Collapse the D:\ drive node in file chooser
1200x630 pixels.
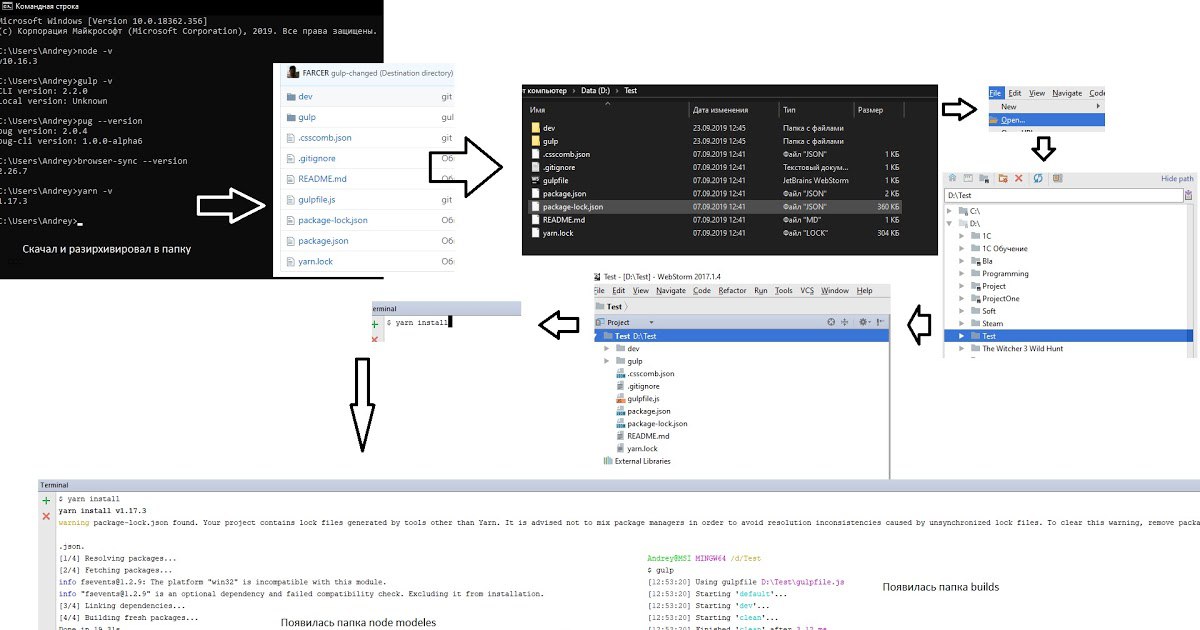pos(950,224)
